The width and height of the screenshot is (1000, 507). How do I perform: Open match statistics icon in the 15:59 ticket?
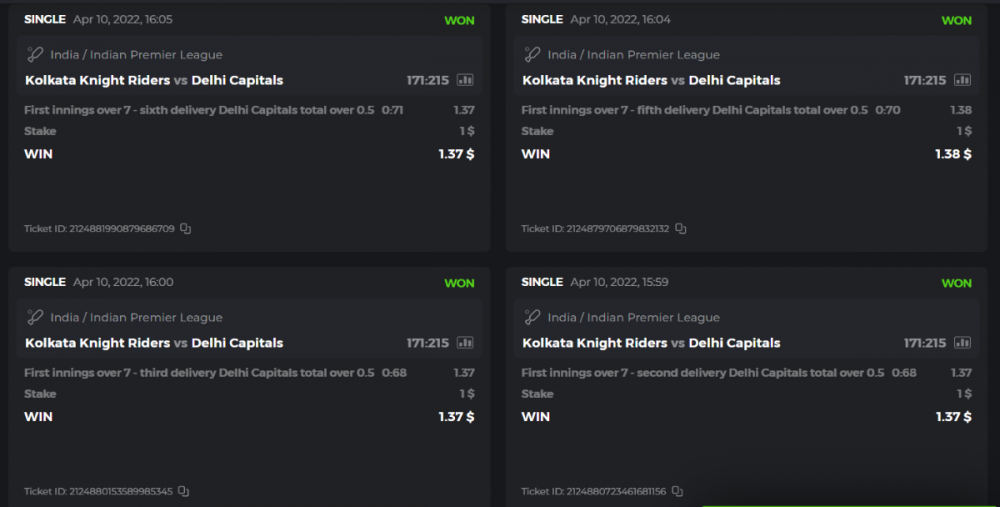pyautogui.click(x=963, y=343)
